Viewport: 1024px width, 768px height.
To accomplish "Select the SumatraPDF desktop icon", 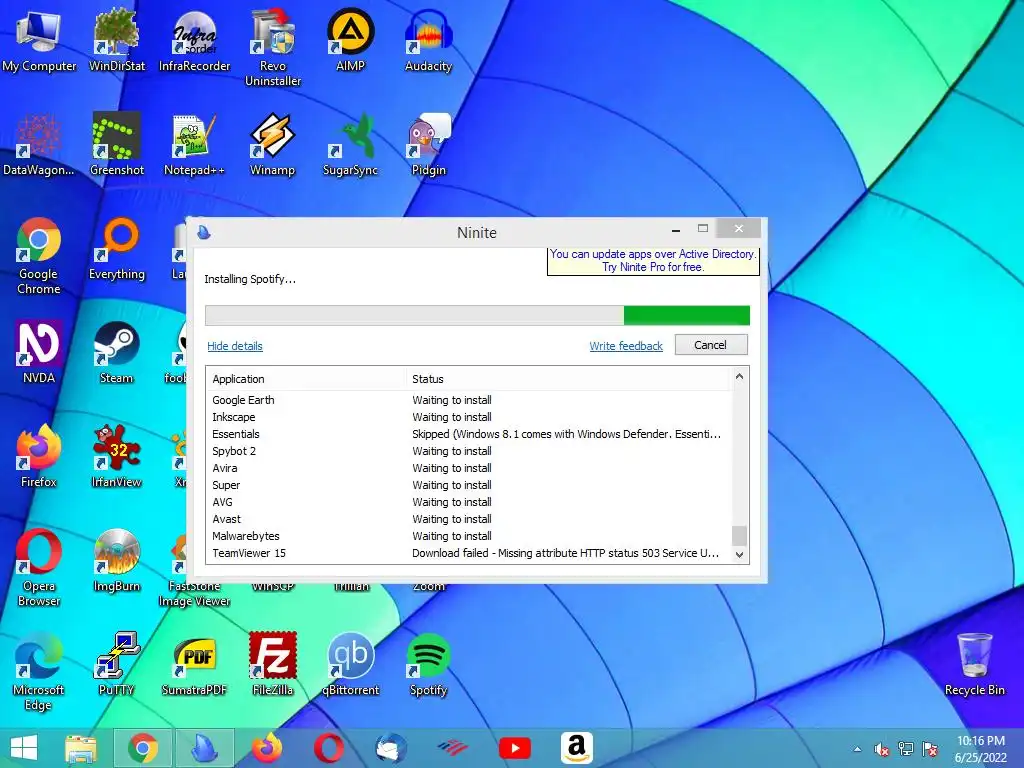I will [195, 665].
